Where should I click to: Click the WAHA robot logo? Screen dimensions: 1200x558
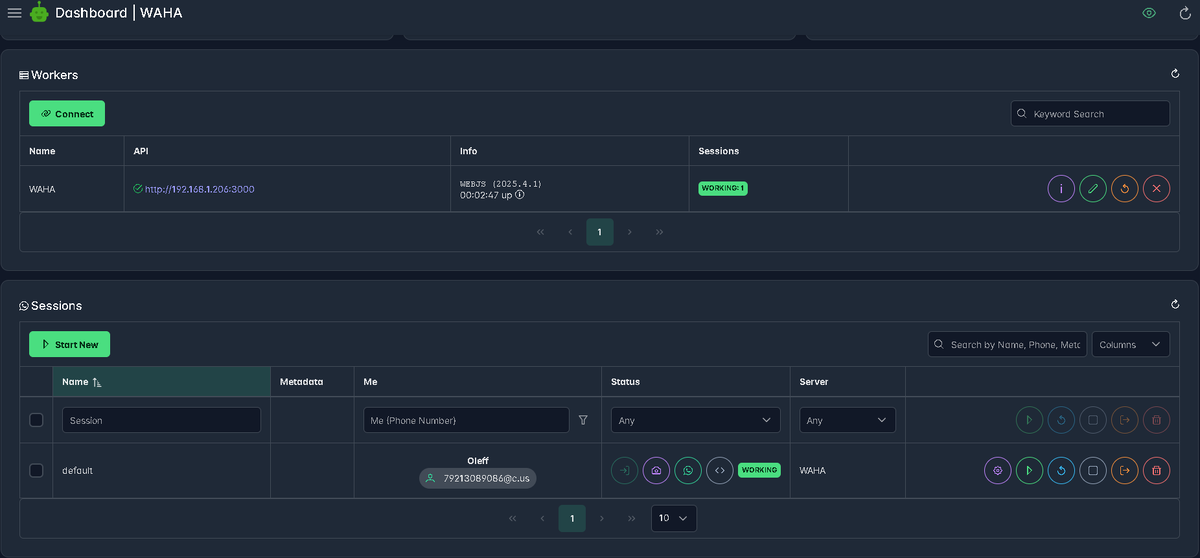(39, 13)
